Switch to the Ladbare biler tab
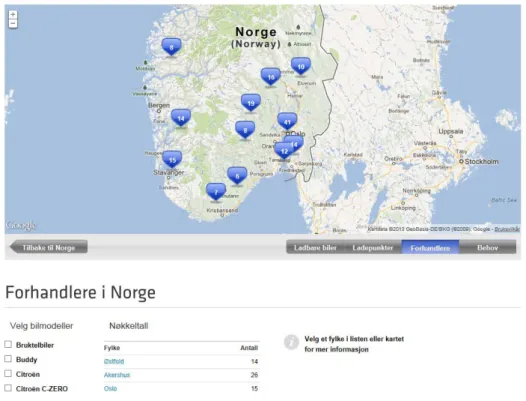 315,247
